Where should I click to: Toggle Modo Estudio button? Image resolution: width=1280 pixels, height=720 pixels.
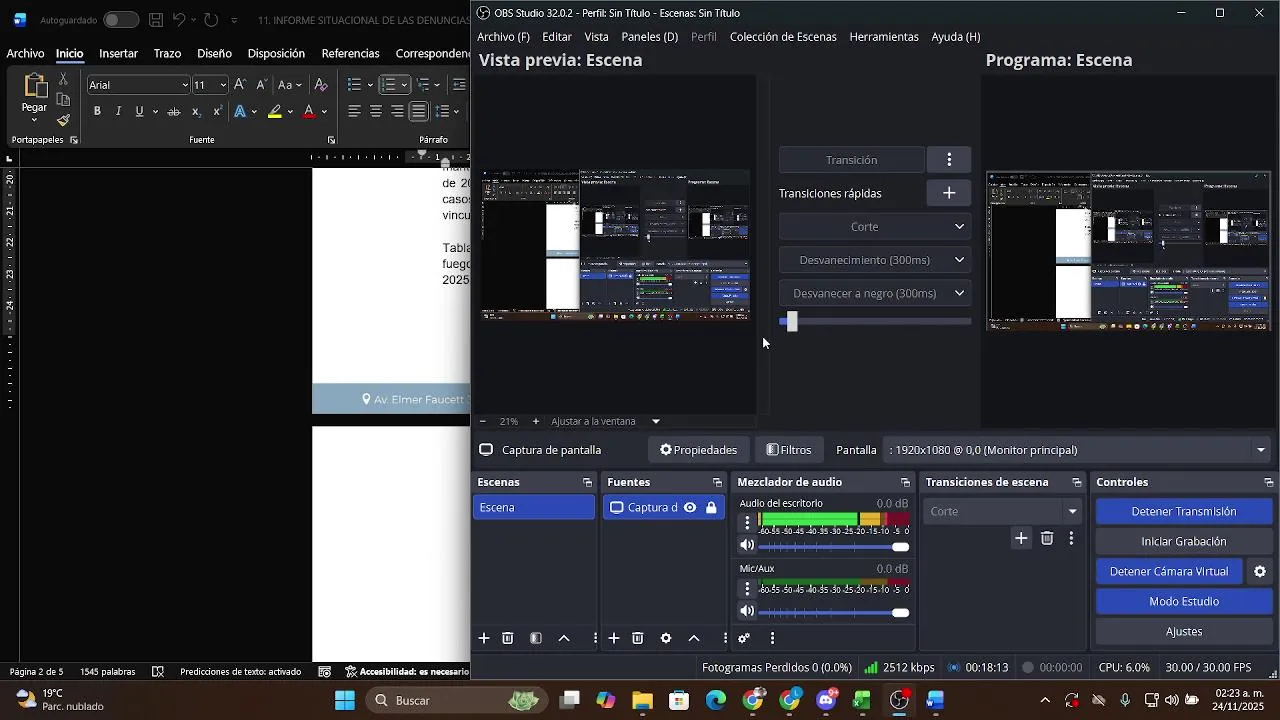pyautogui.click(x=1184, y=601)
